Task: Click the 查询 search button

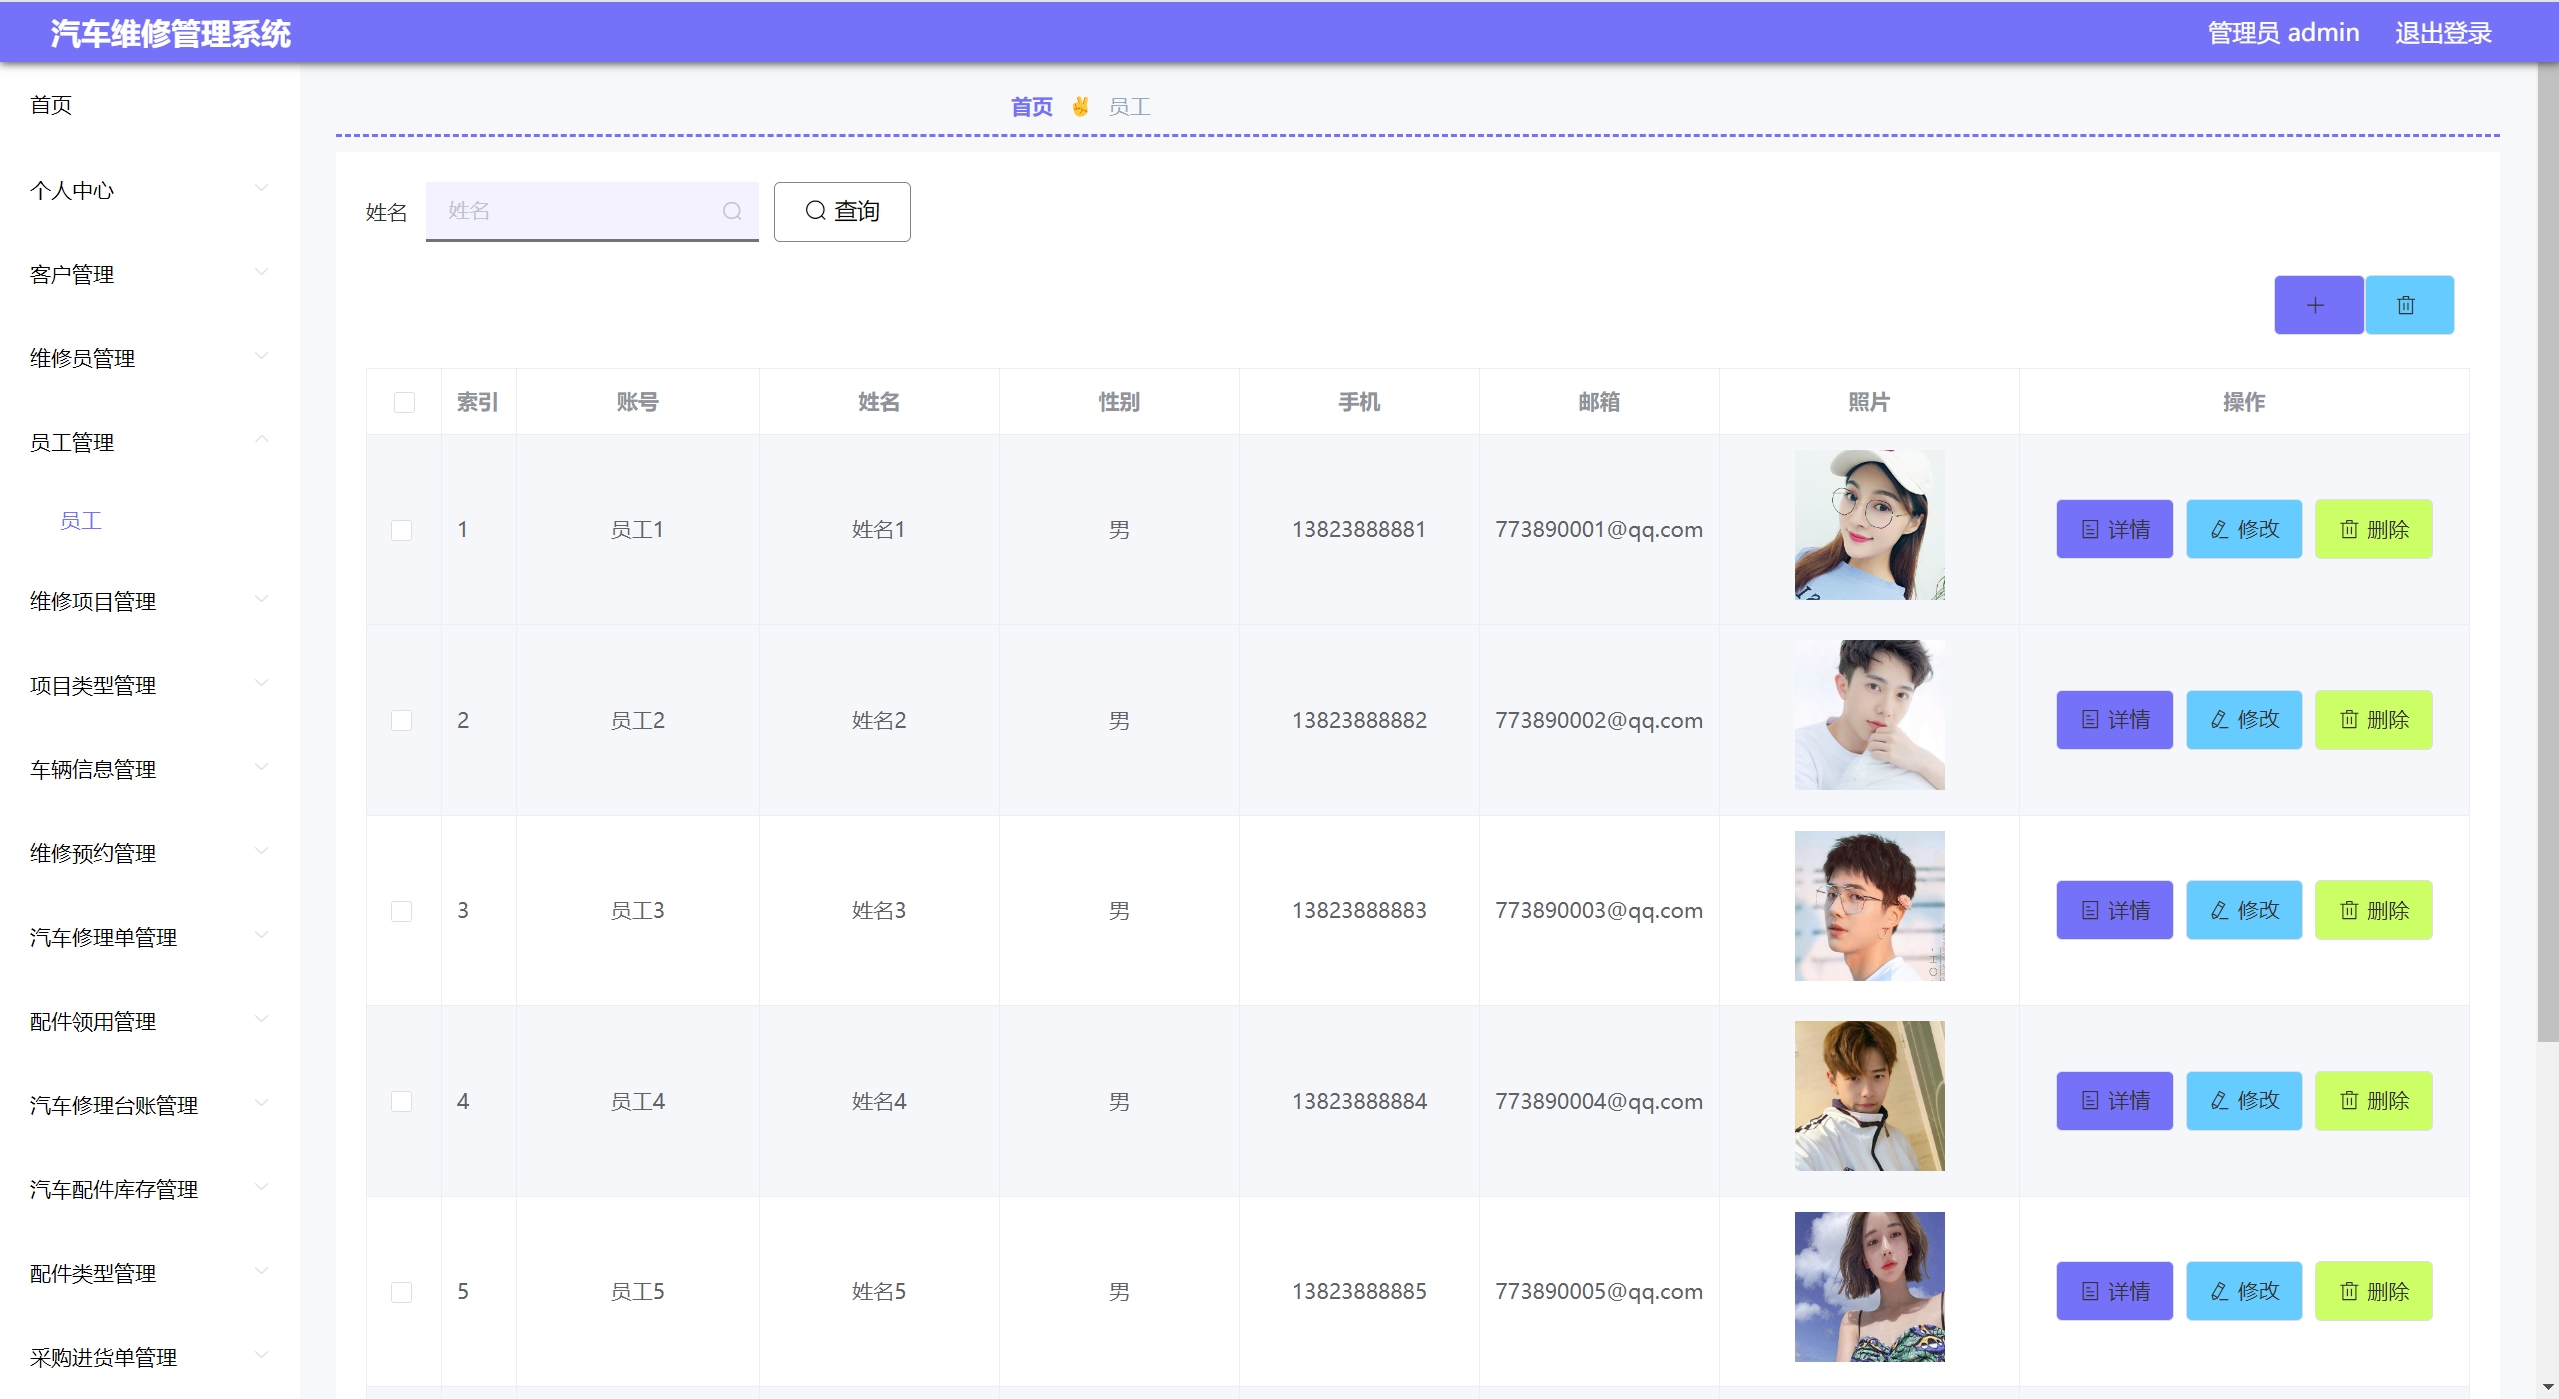Action: [x=841, y=211]
